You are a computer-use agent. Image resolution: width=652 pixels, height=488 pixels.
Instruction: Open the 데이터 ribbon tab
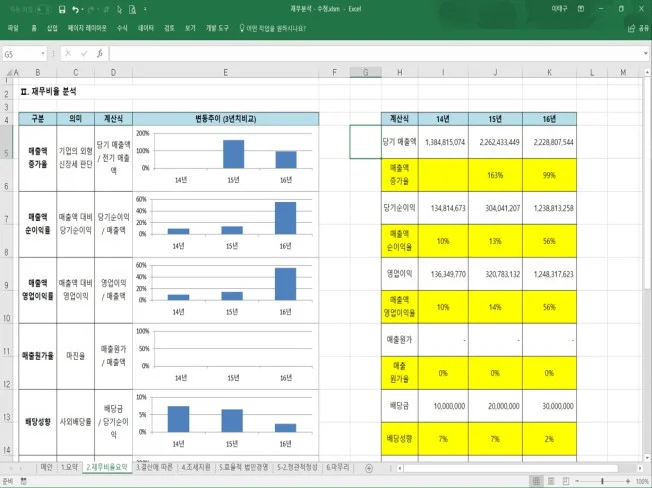tap(146, 29)
